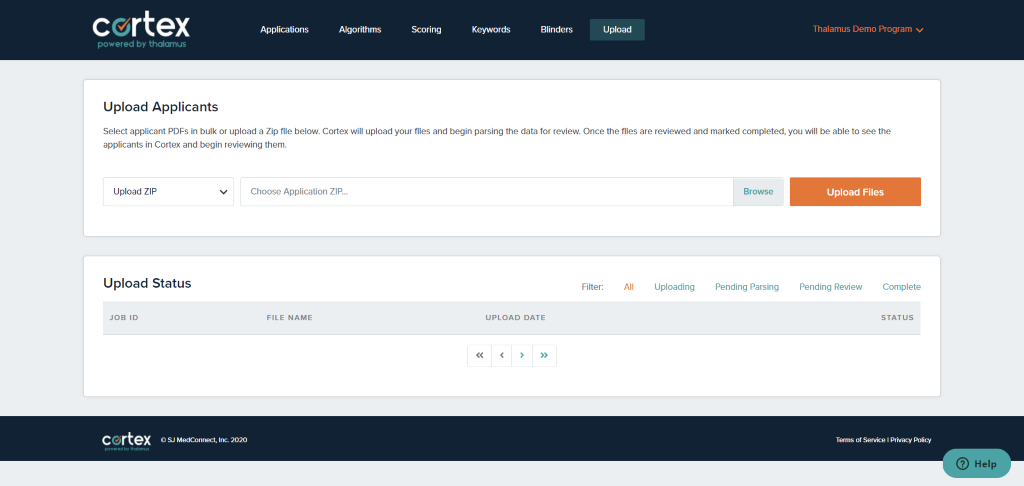Open the Help widget

pyautogui.click(x=976, y=463)
